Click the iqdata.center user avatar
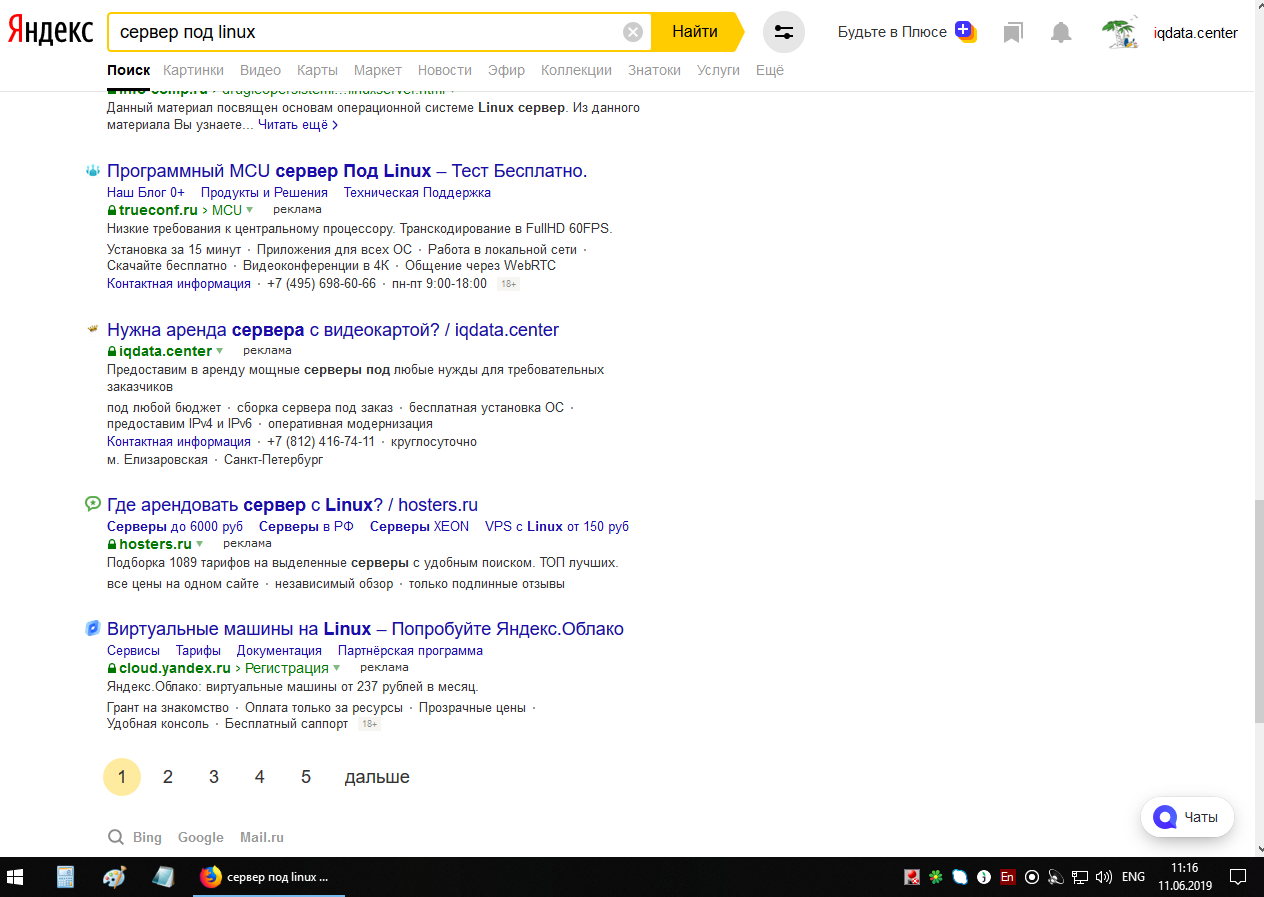The width and height of the screenshot is (1264, 897). click(x=1121, y=32)
